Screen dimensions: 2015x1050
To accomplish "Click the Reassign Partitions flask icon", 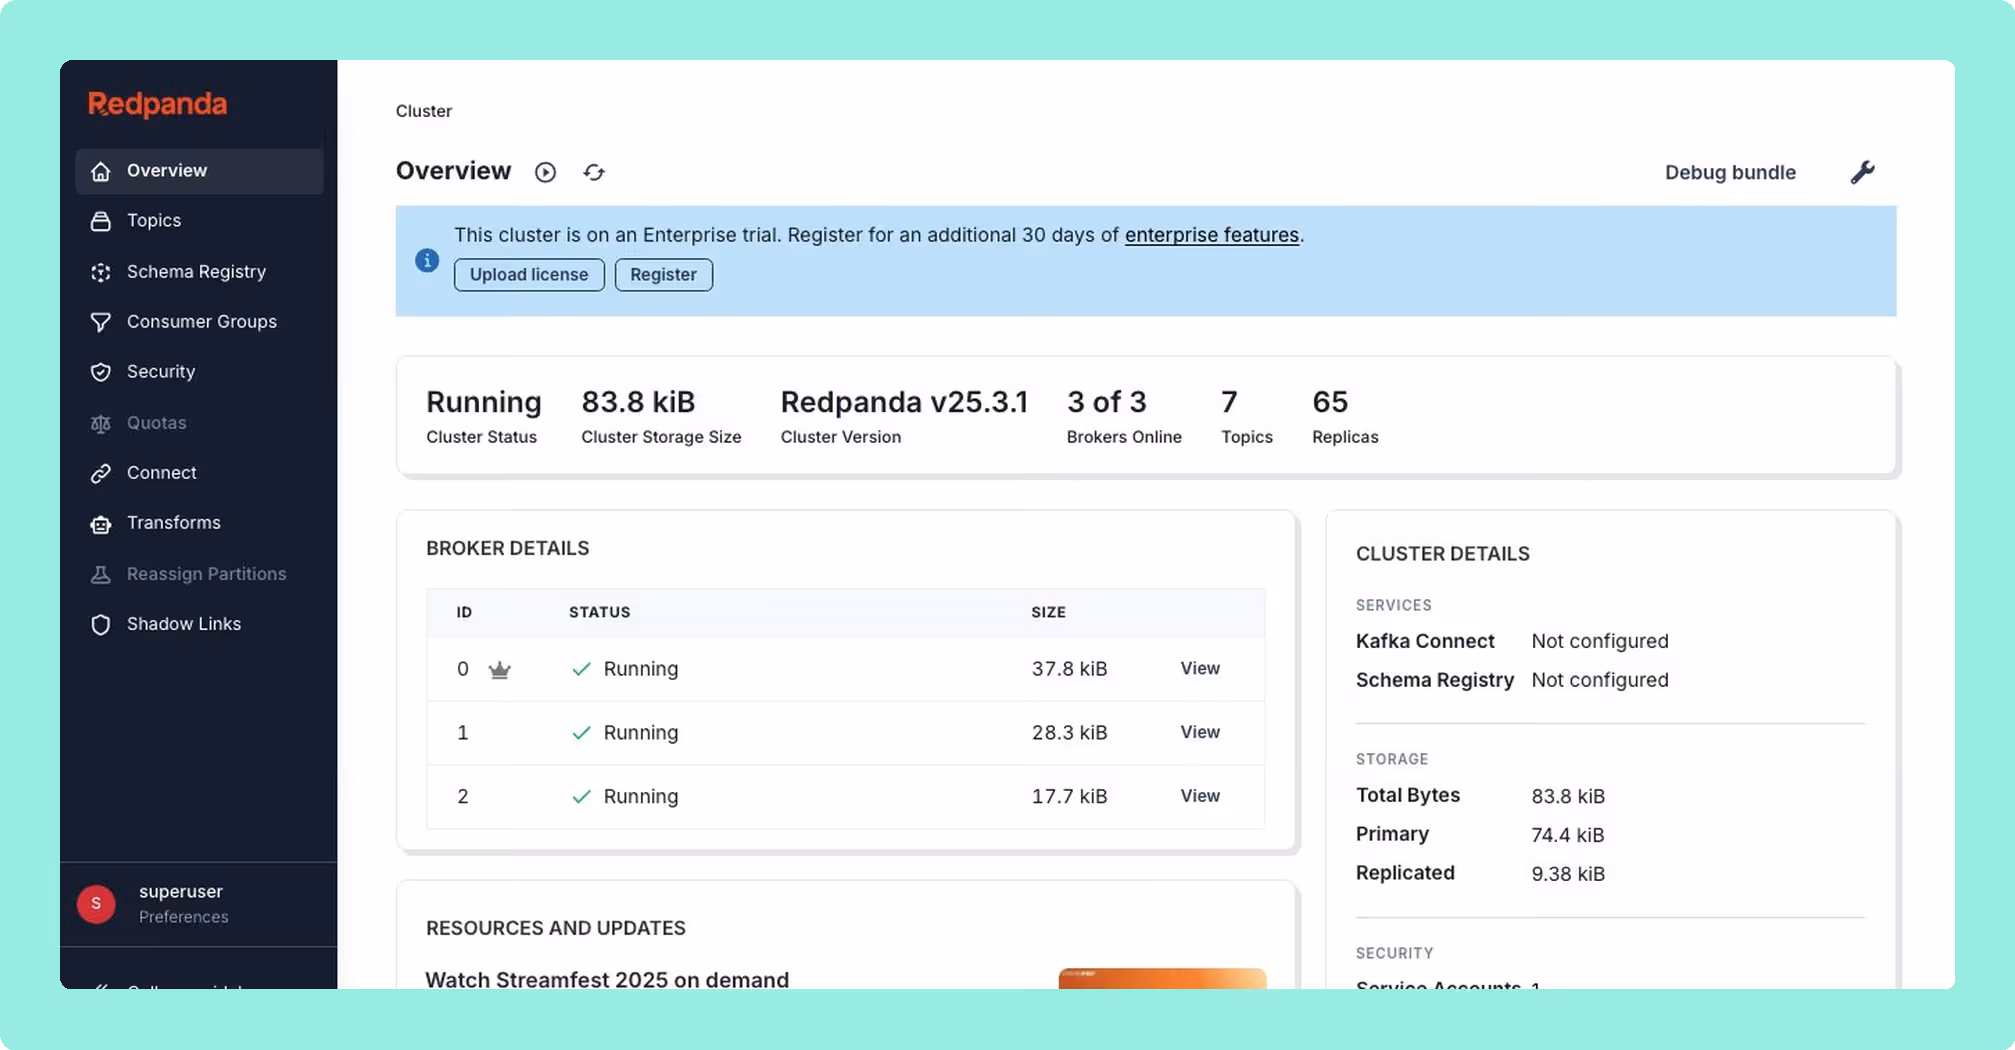I will [101, 574].
